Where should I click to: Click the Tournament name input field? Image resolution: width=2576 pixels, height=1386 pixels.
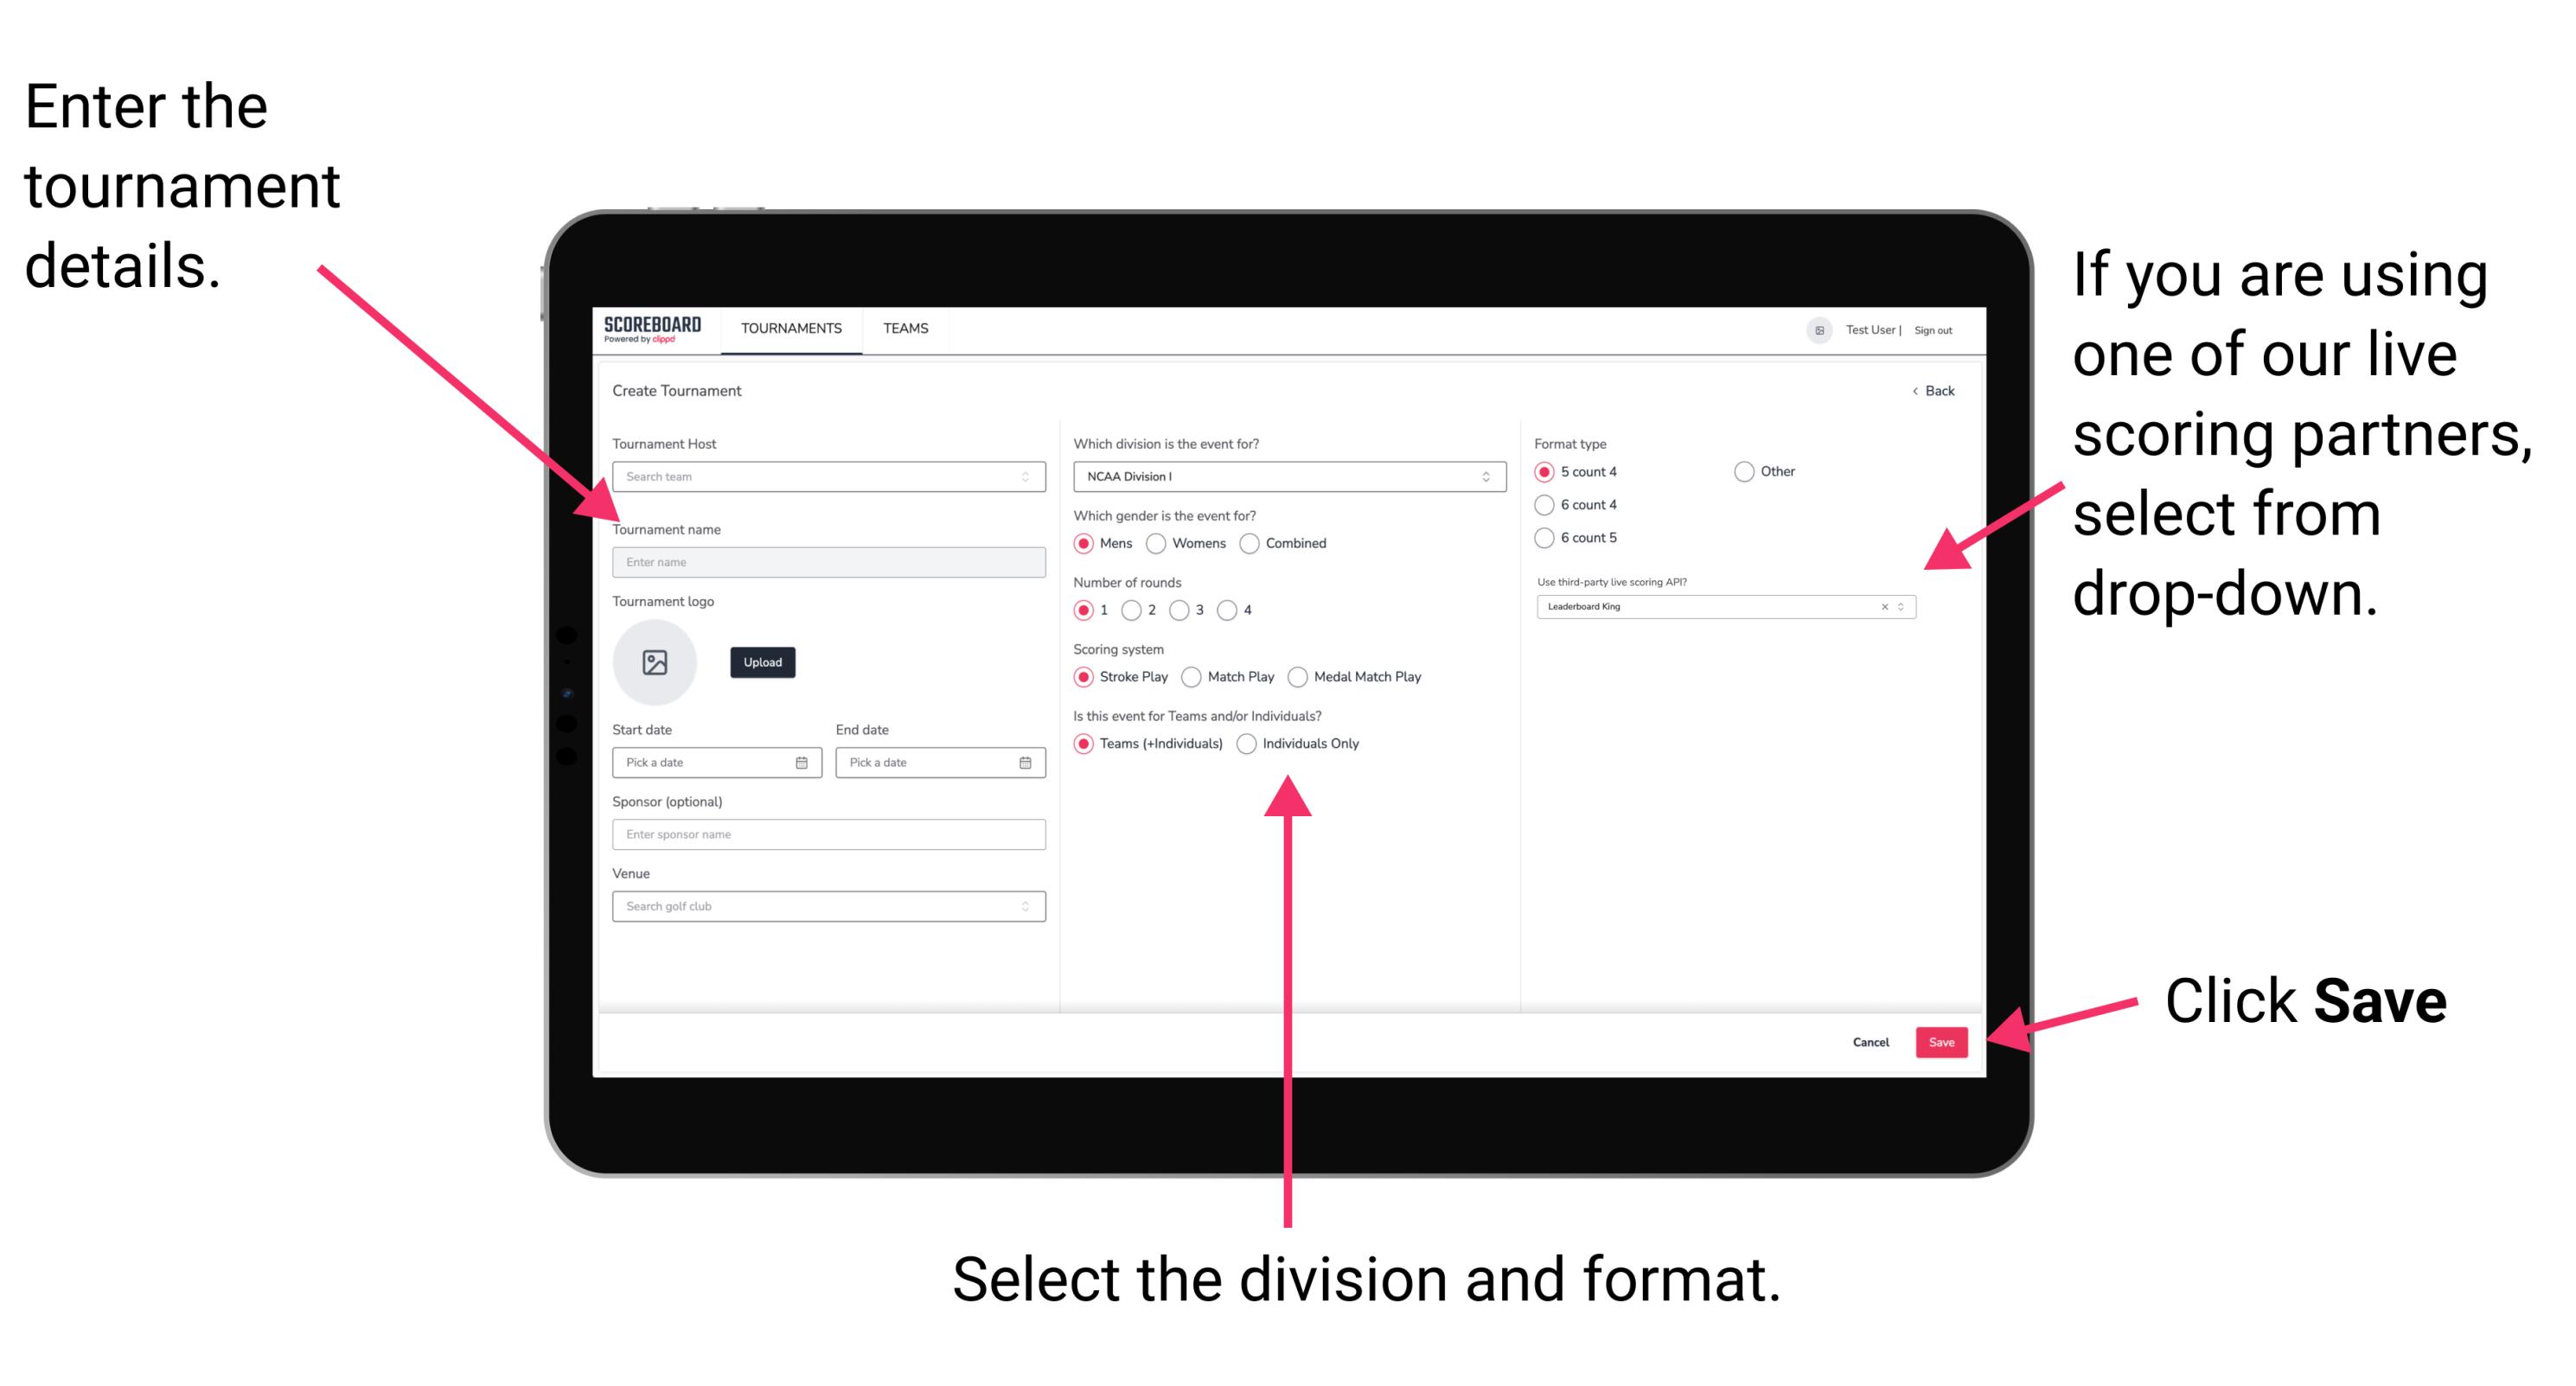pyautogui.click(x=825, y=563)
